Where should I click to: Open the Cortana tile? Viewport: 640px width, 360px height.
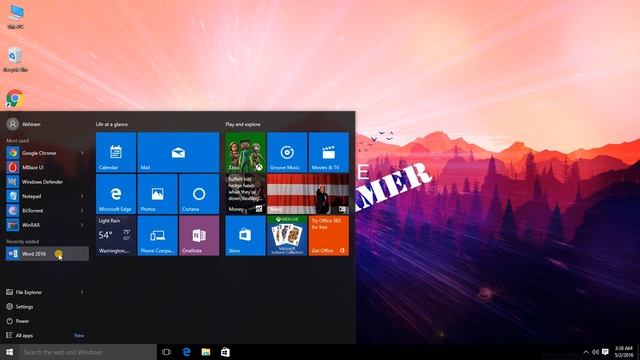point(199,194)
